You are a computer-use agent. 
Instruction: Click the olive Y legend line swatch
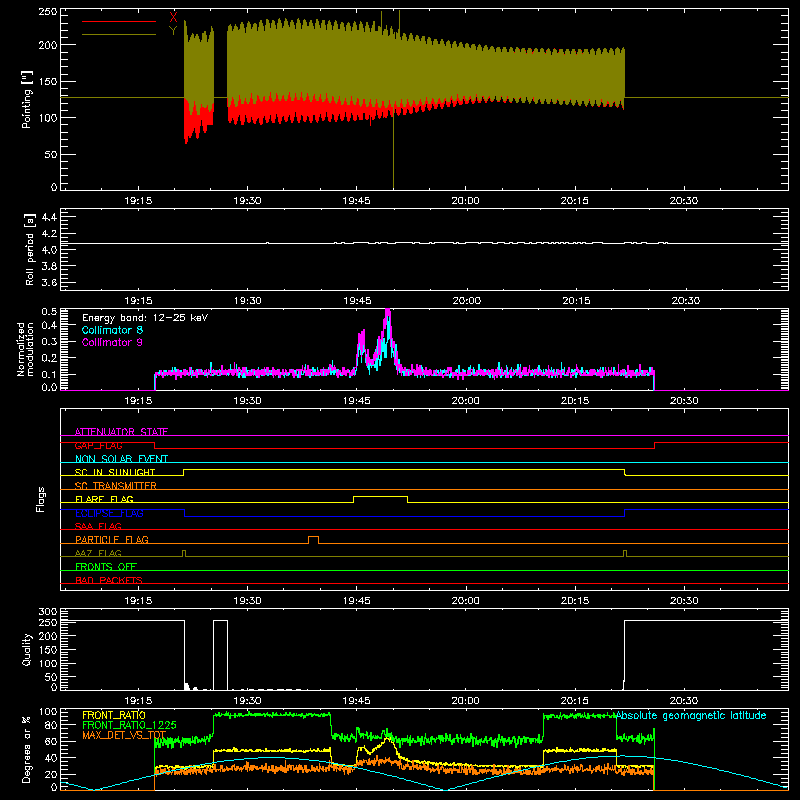(119, 35)
